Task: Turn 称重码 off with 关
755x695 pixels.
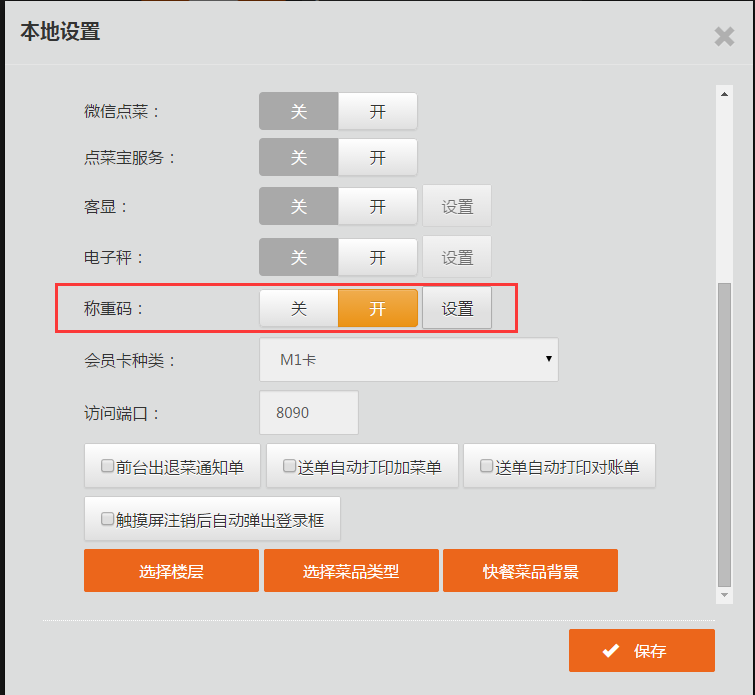Action: pyautogui.click(x=299, y=308)
